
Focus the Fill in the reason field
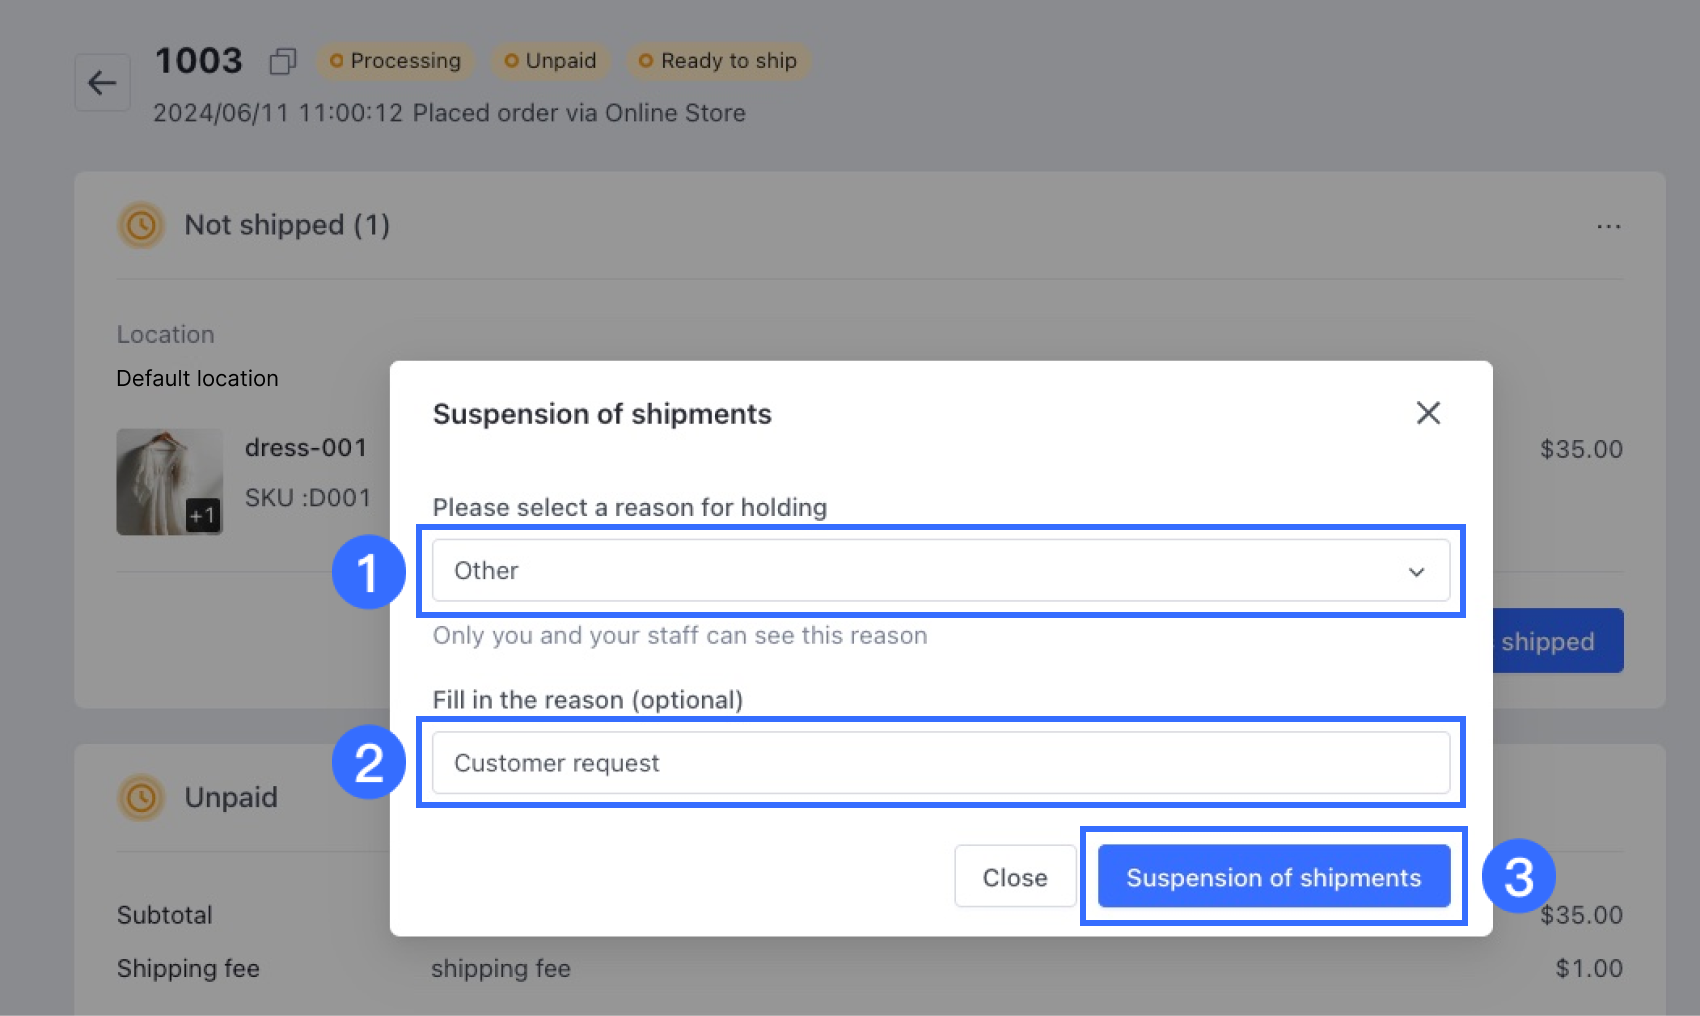[x=940, y=763]
